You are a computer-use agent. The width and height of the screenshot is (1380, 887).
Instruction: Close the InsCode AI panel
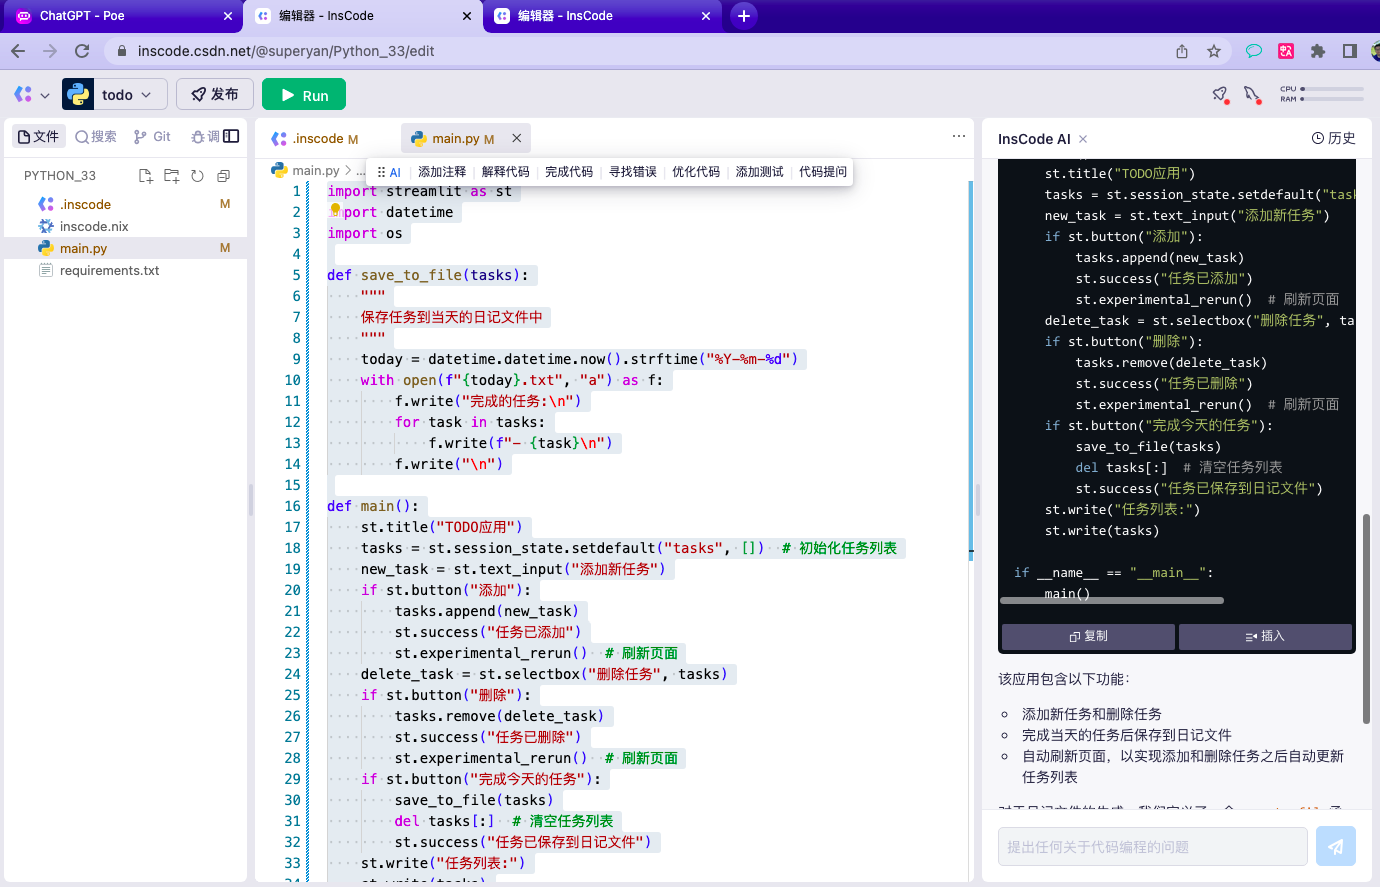pyautogui.click(x=1083, y=139)
